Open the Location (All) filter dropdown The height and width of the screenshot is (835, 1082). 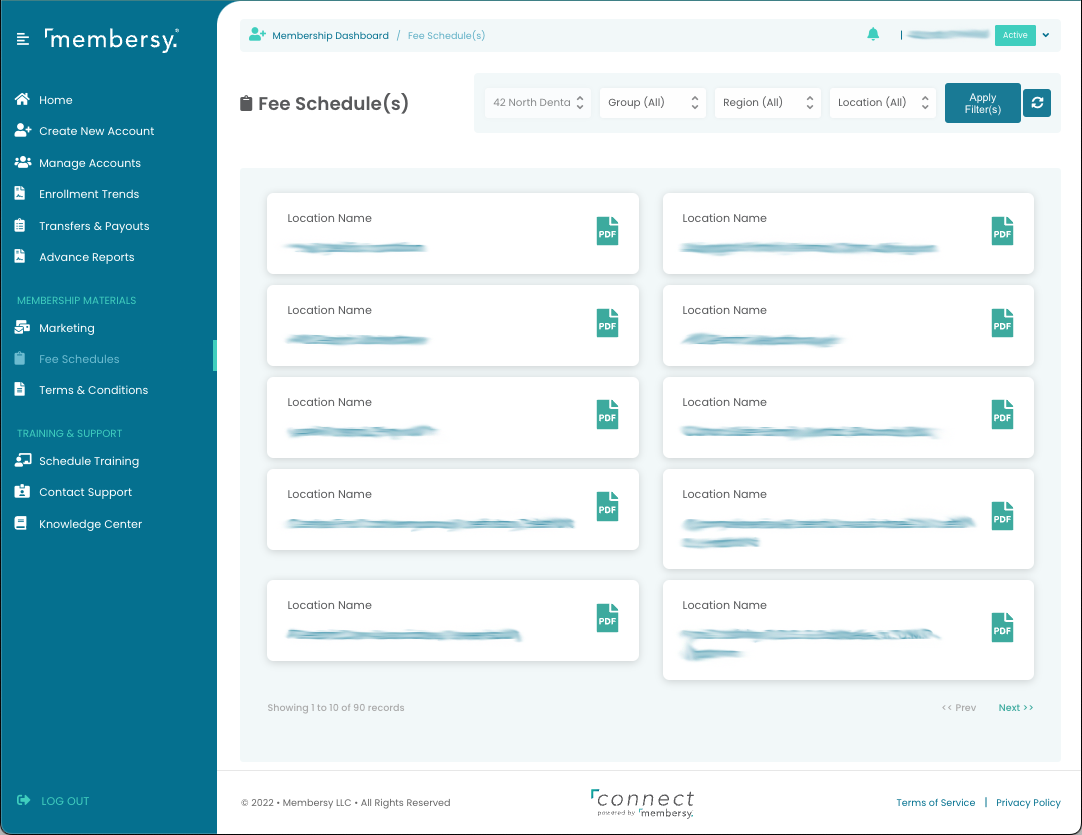click(x=882, y=103)
